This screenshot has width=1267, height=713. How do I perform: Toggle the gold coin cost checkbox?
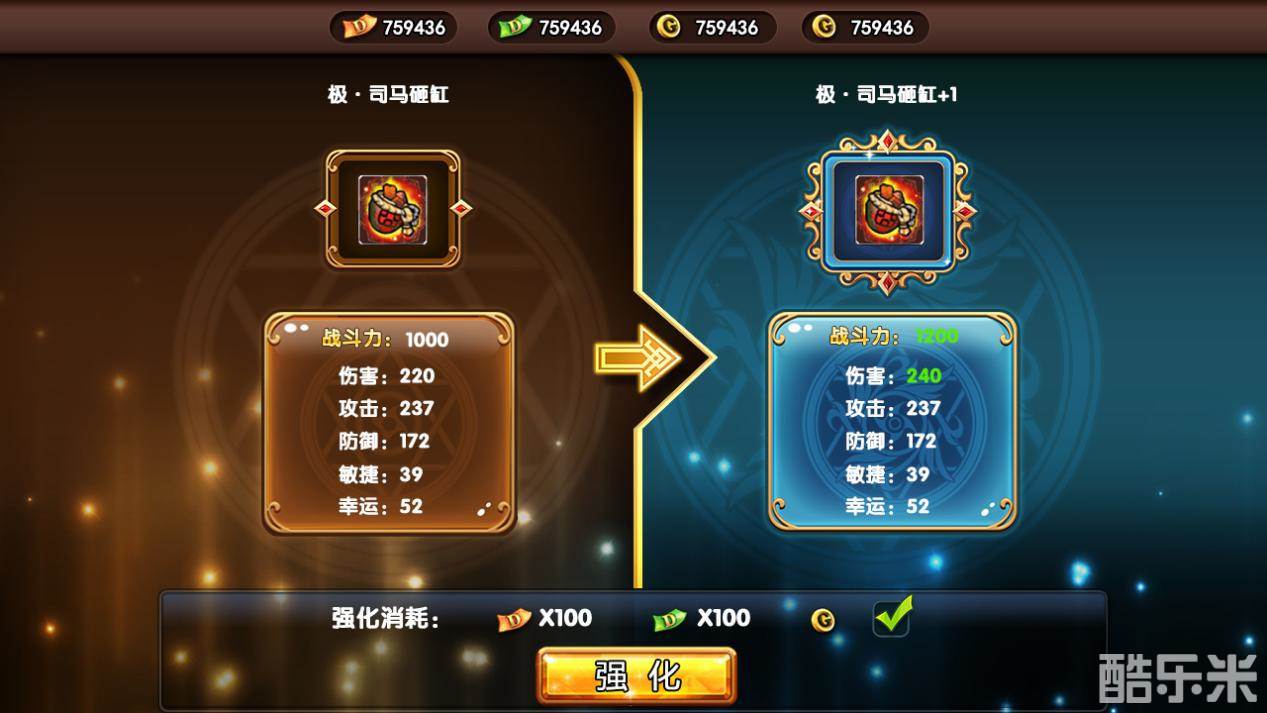pyautogui.click(x=891, y=617)
